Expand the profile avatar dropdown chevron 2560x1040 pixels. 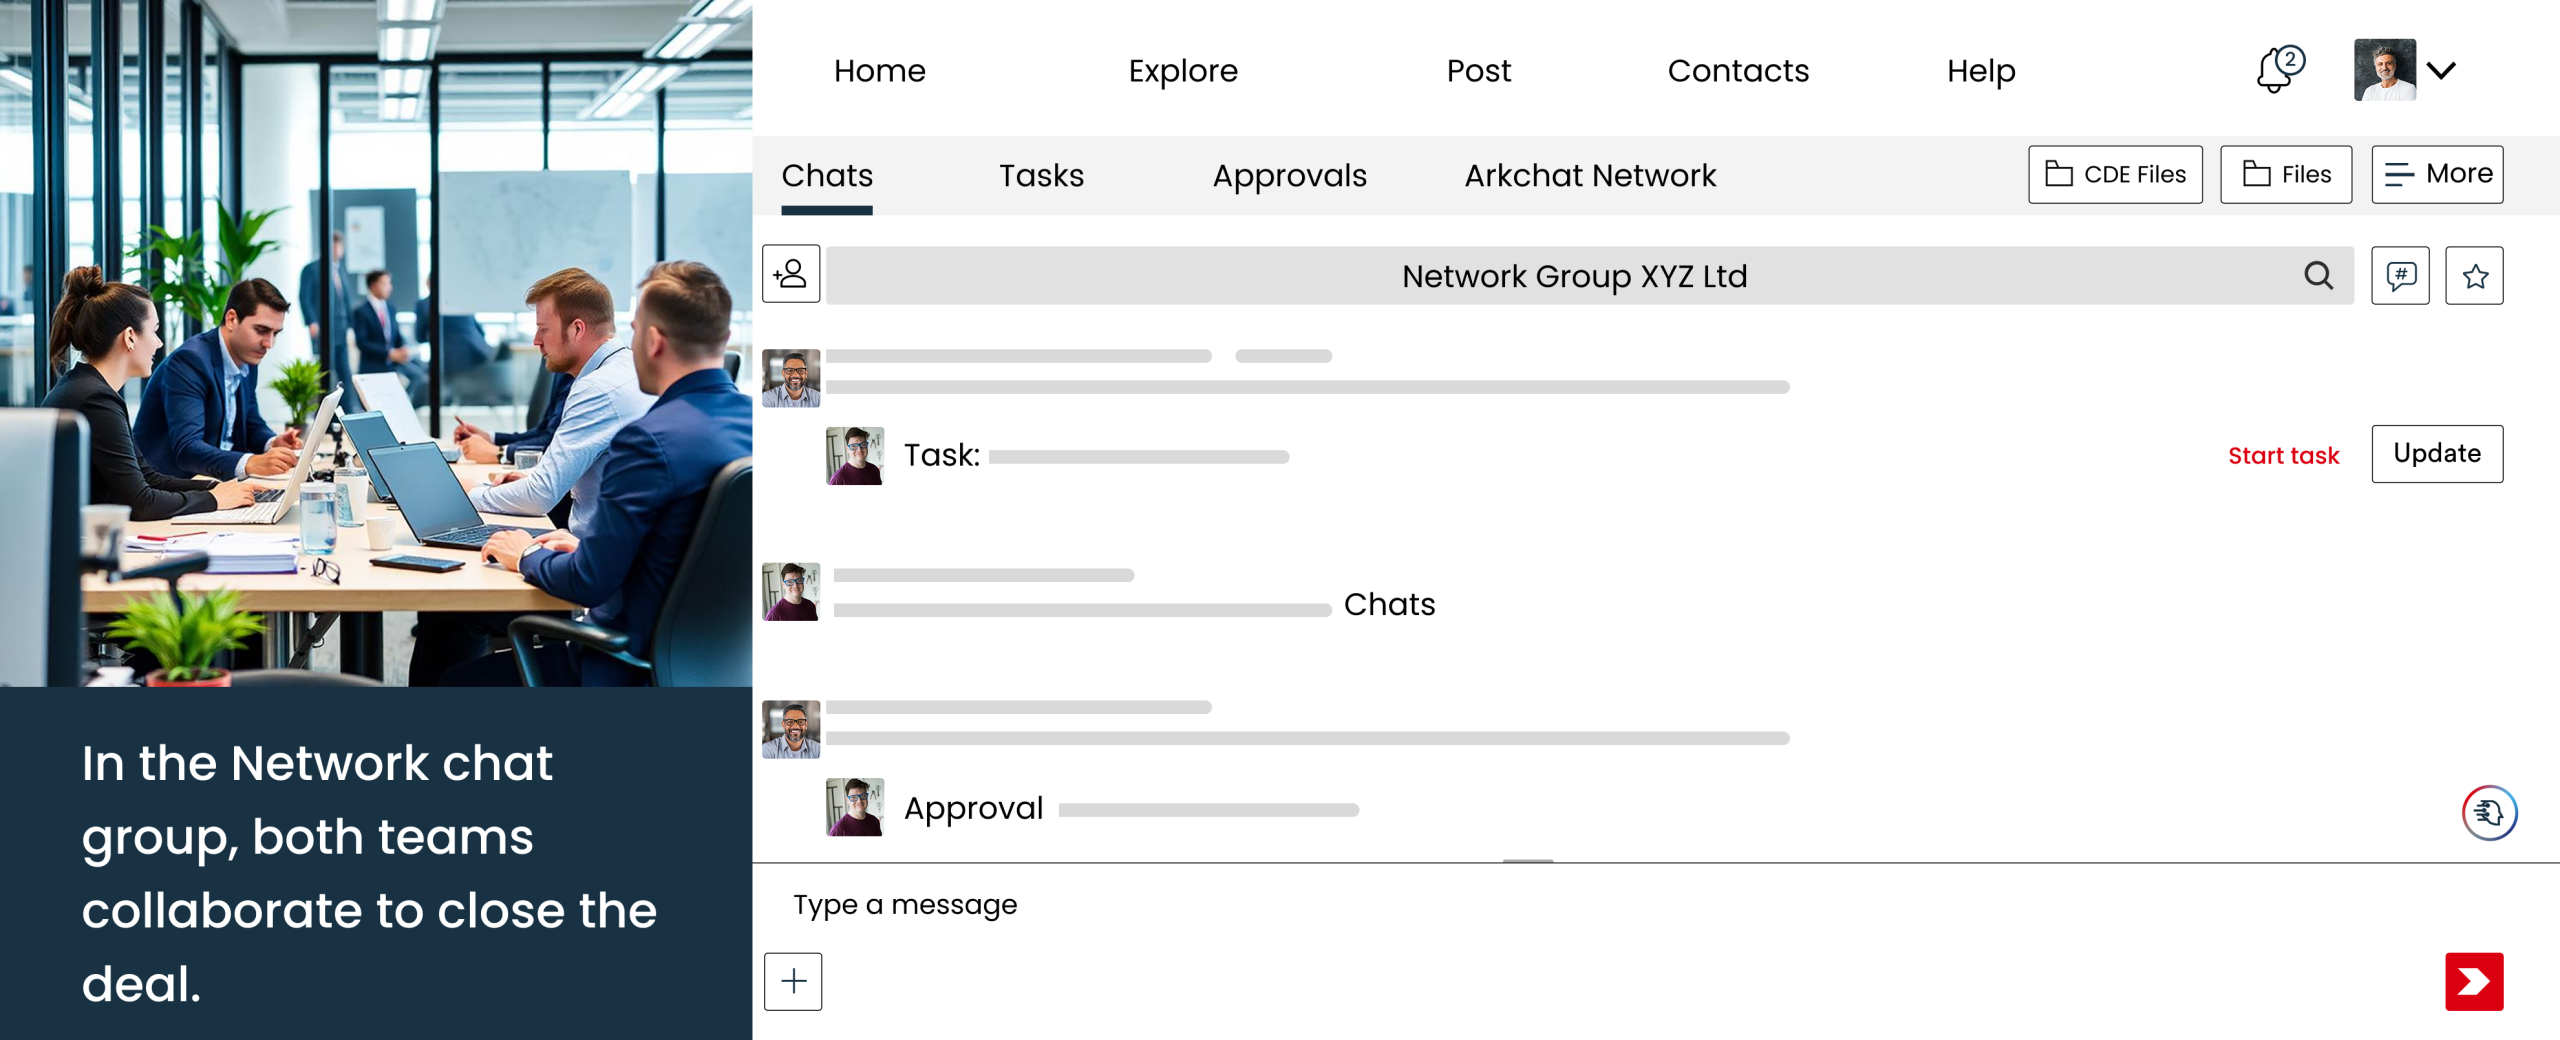click(x=2443, y=70)
